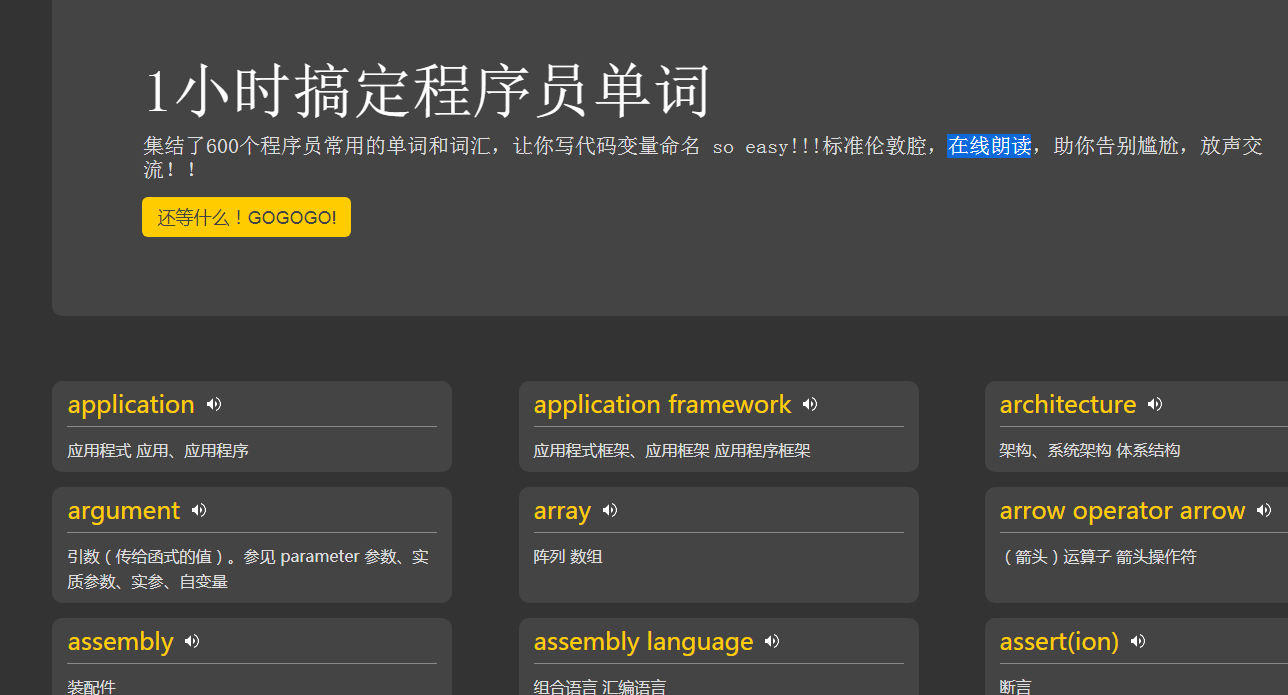Screen dimensions: 1288x695
Task: Click the assembly language heading
Action: click(x=643, y=642)
